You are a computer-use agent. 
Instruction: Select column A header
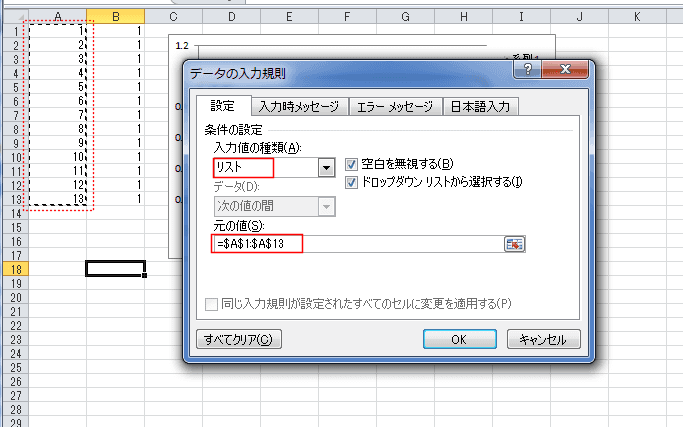click(x=58, y=17)
